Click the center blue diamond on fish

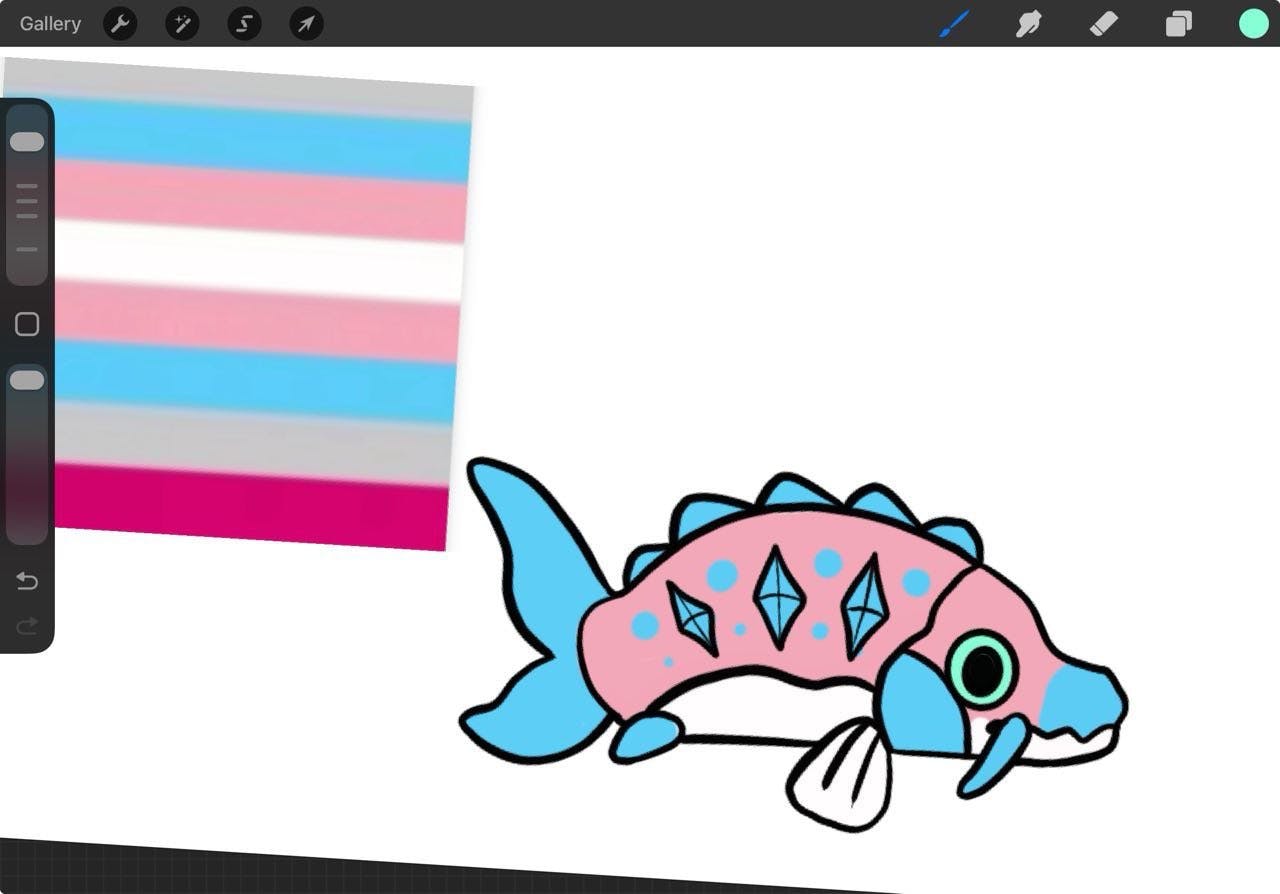pyautogui.click(x=779, y=596)
